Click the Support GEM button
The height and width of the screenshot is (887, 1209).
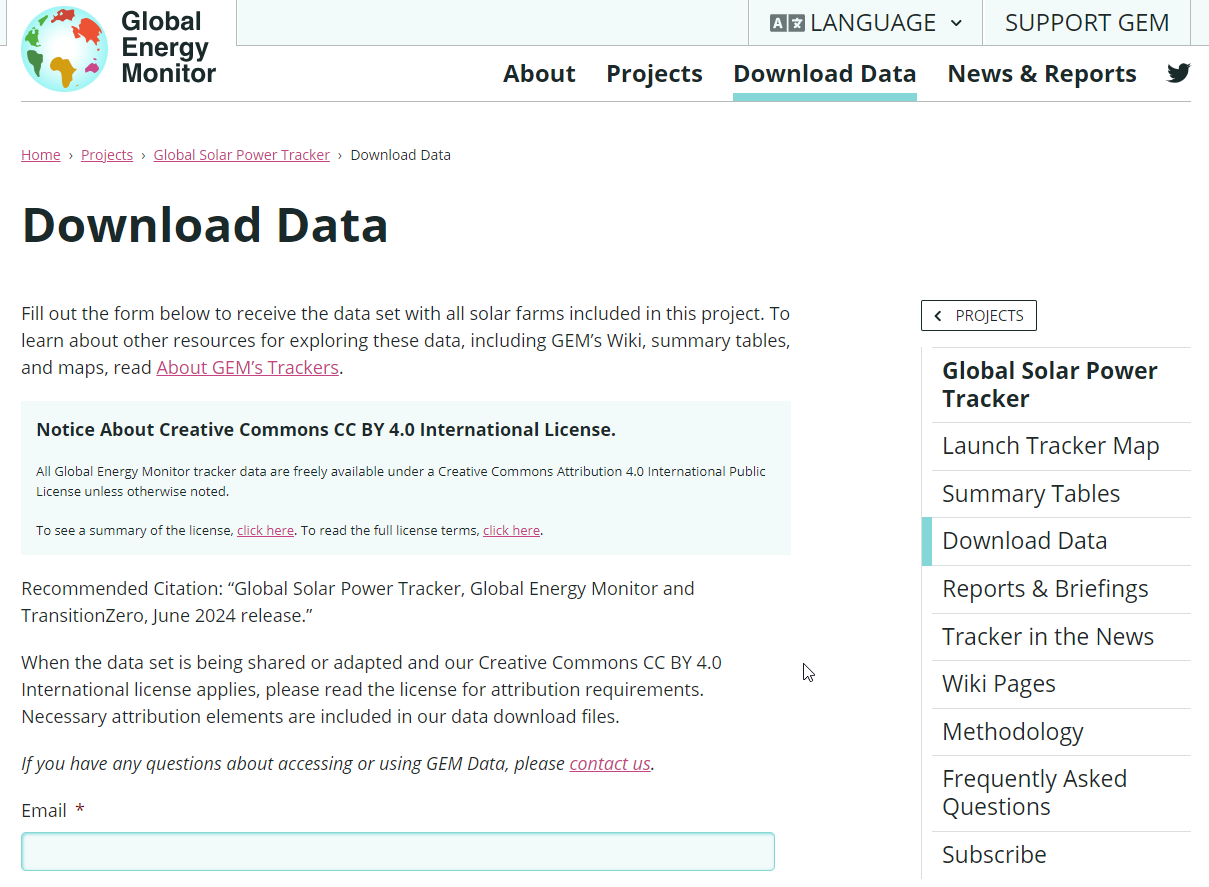pos(1086,23)
